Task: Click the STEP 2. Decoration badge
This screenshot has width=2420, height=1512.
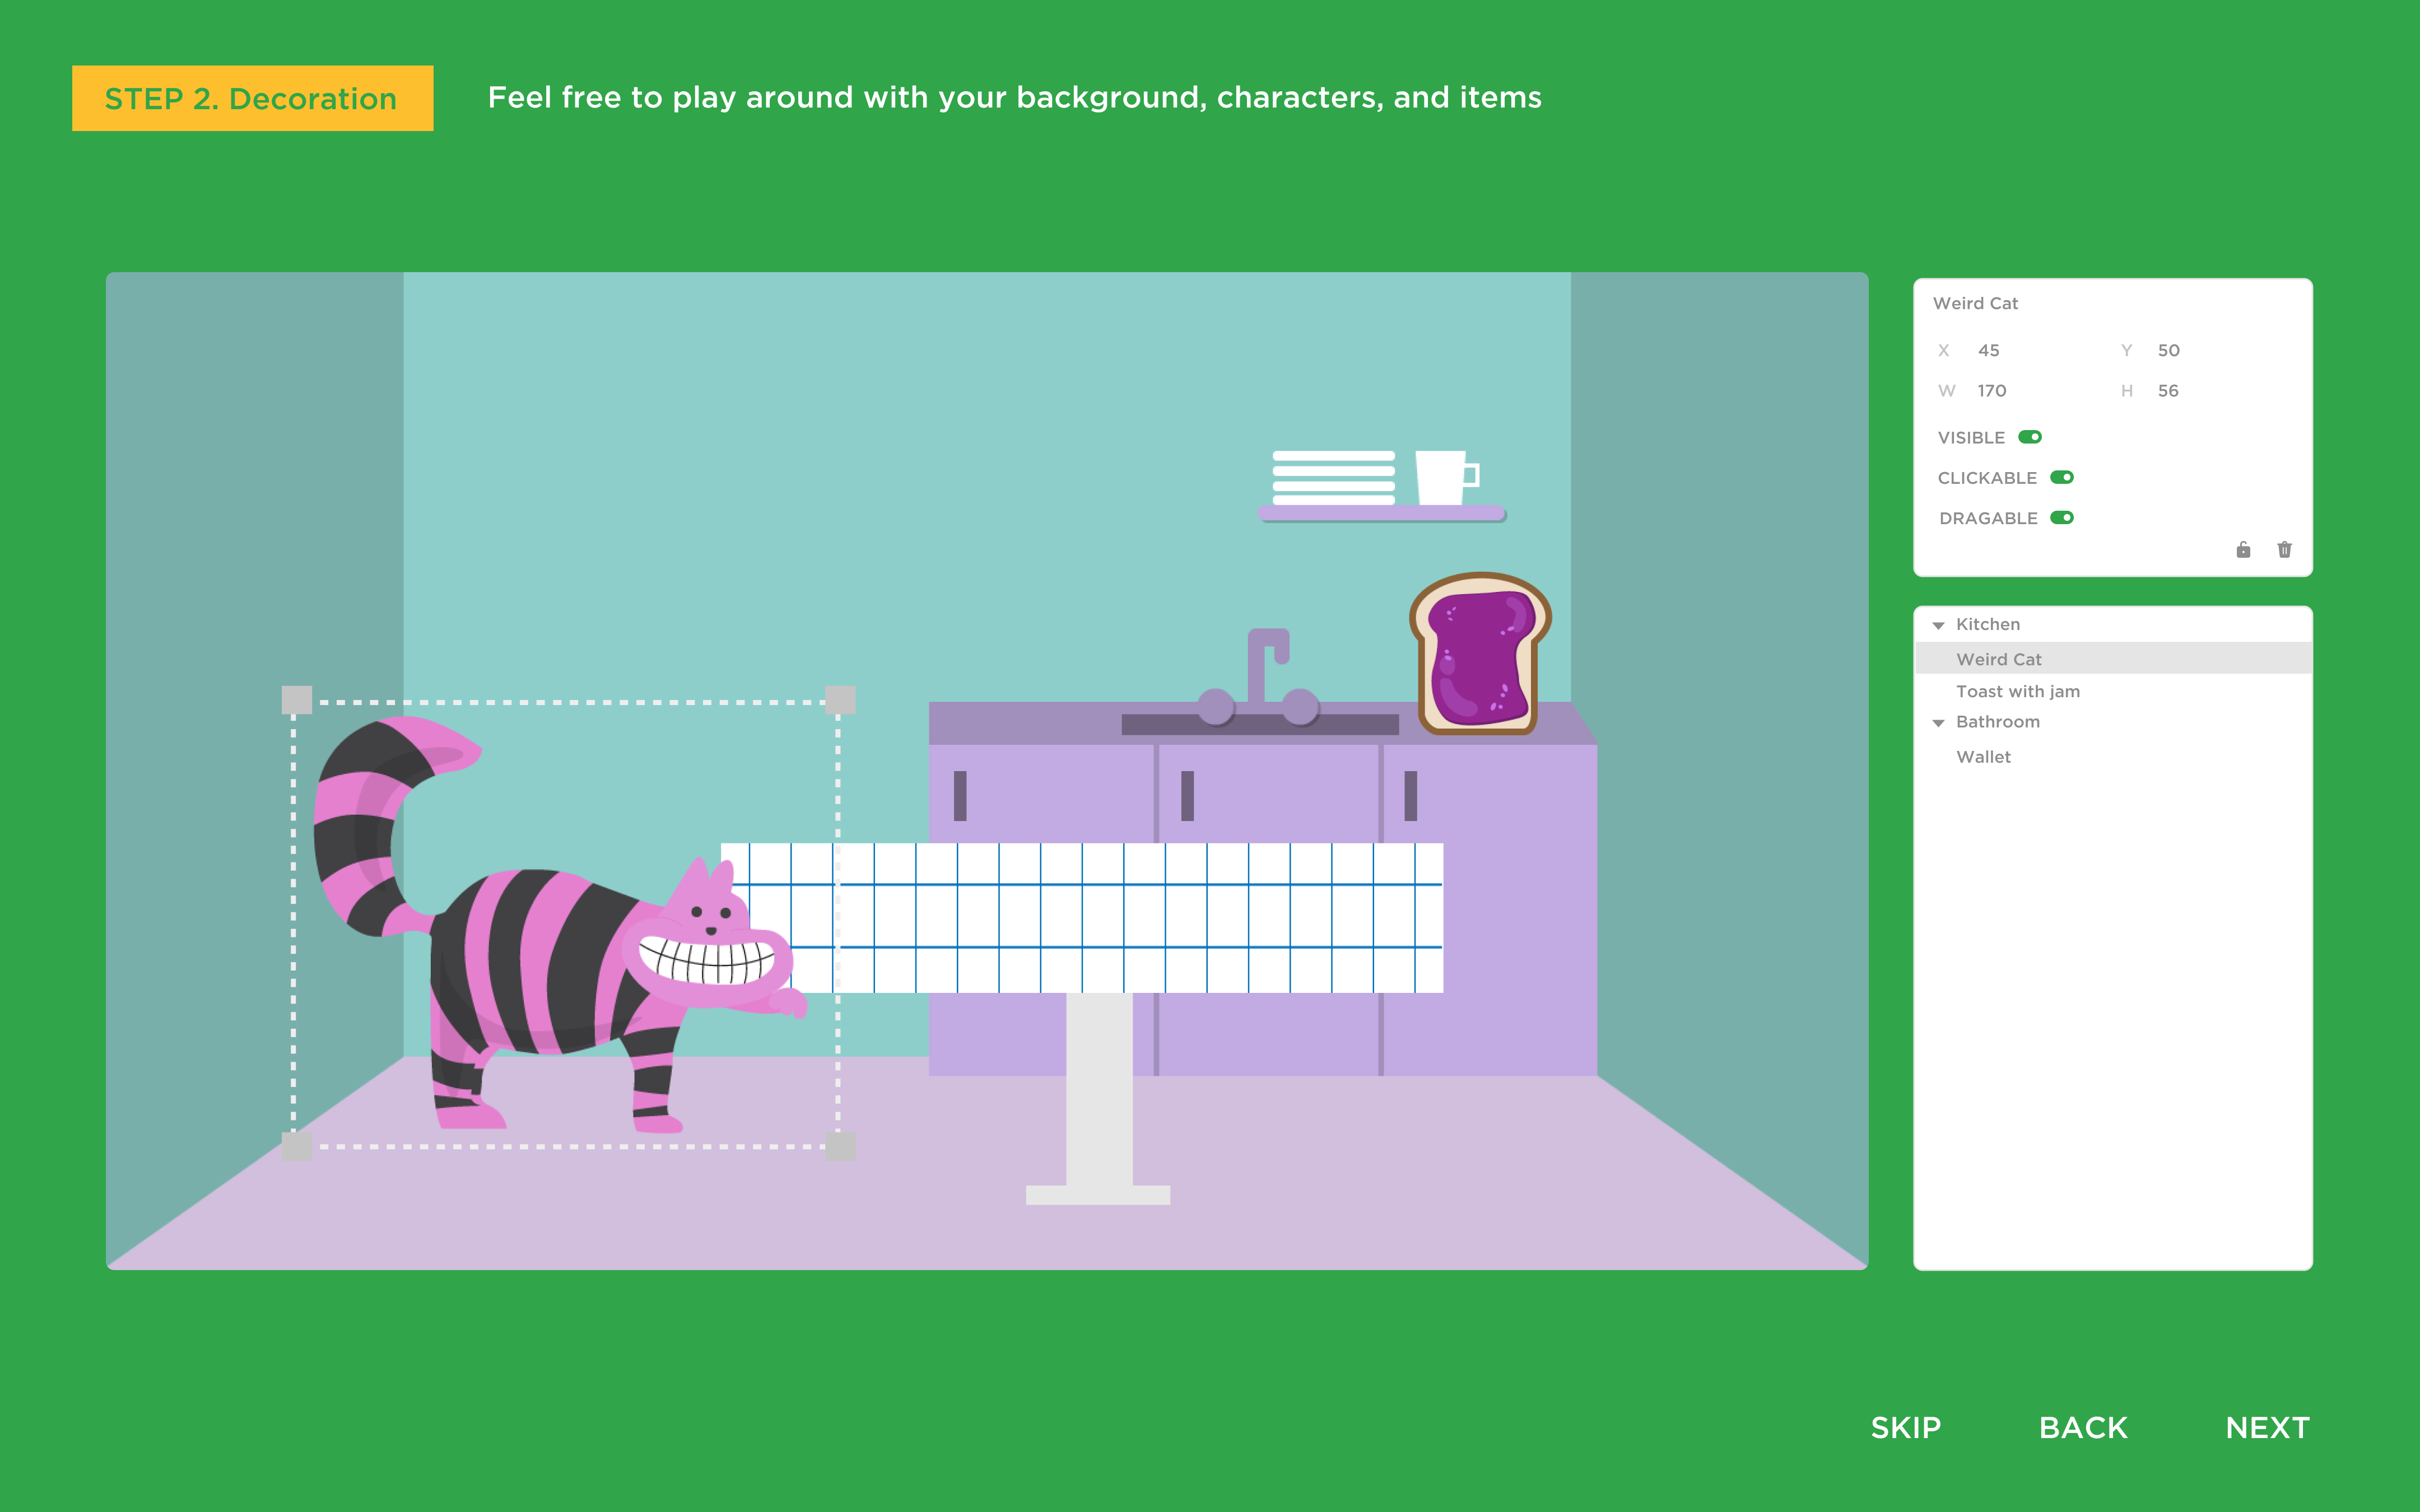Action: click(252, 98)
